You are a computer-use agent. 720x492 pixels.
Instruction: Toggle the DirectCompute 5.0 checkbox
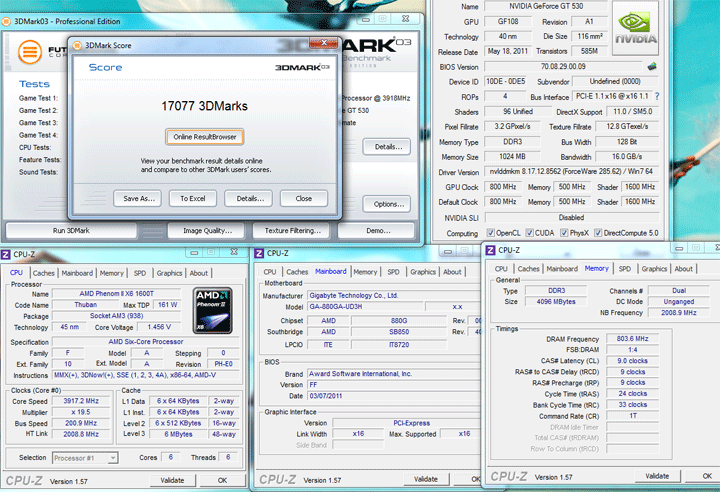point(598,233)
